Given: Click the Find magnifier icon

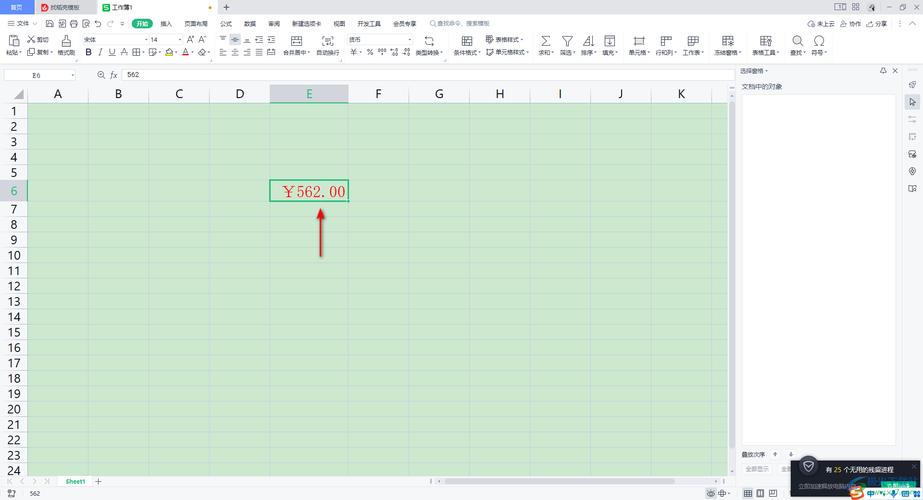Looking at the screenshot, I should [798, 41].
